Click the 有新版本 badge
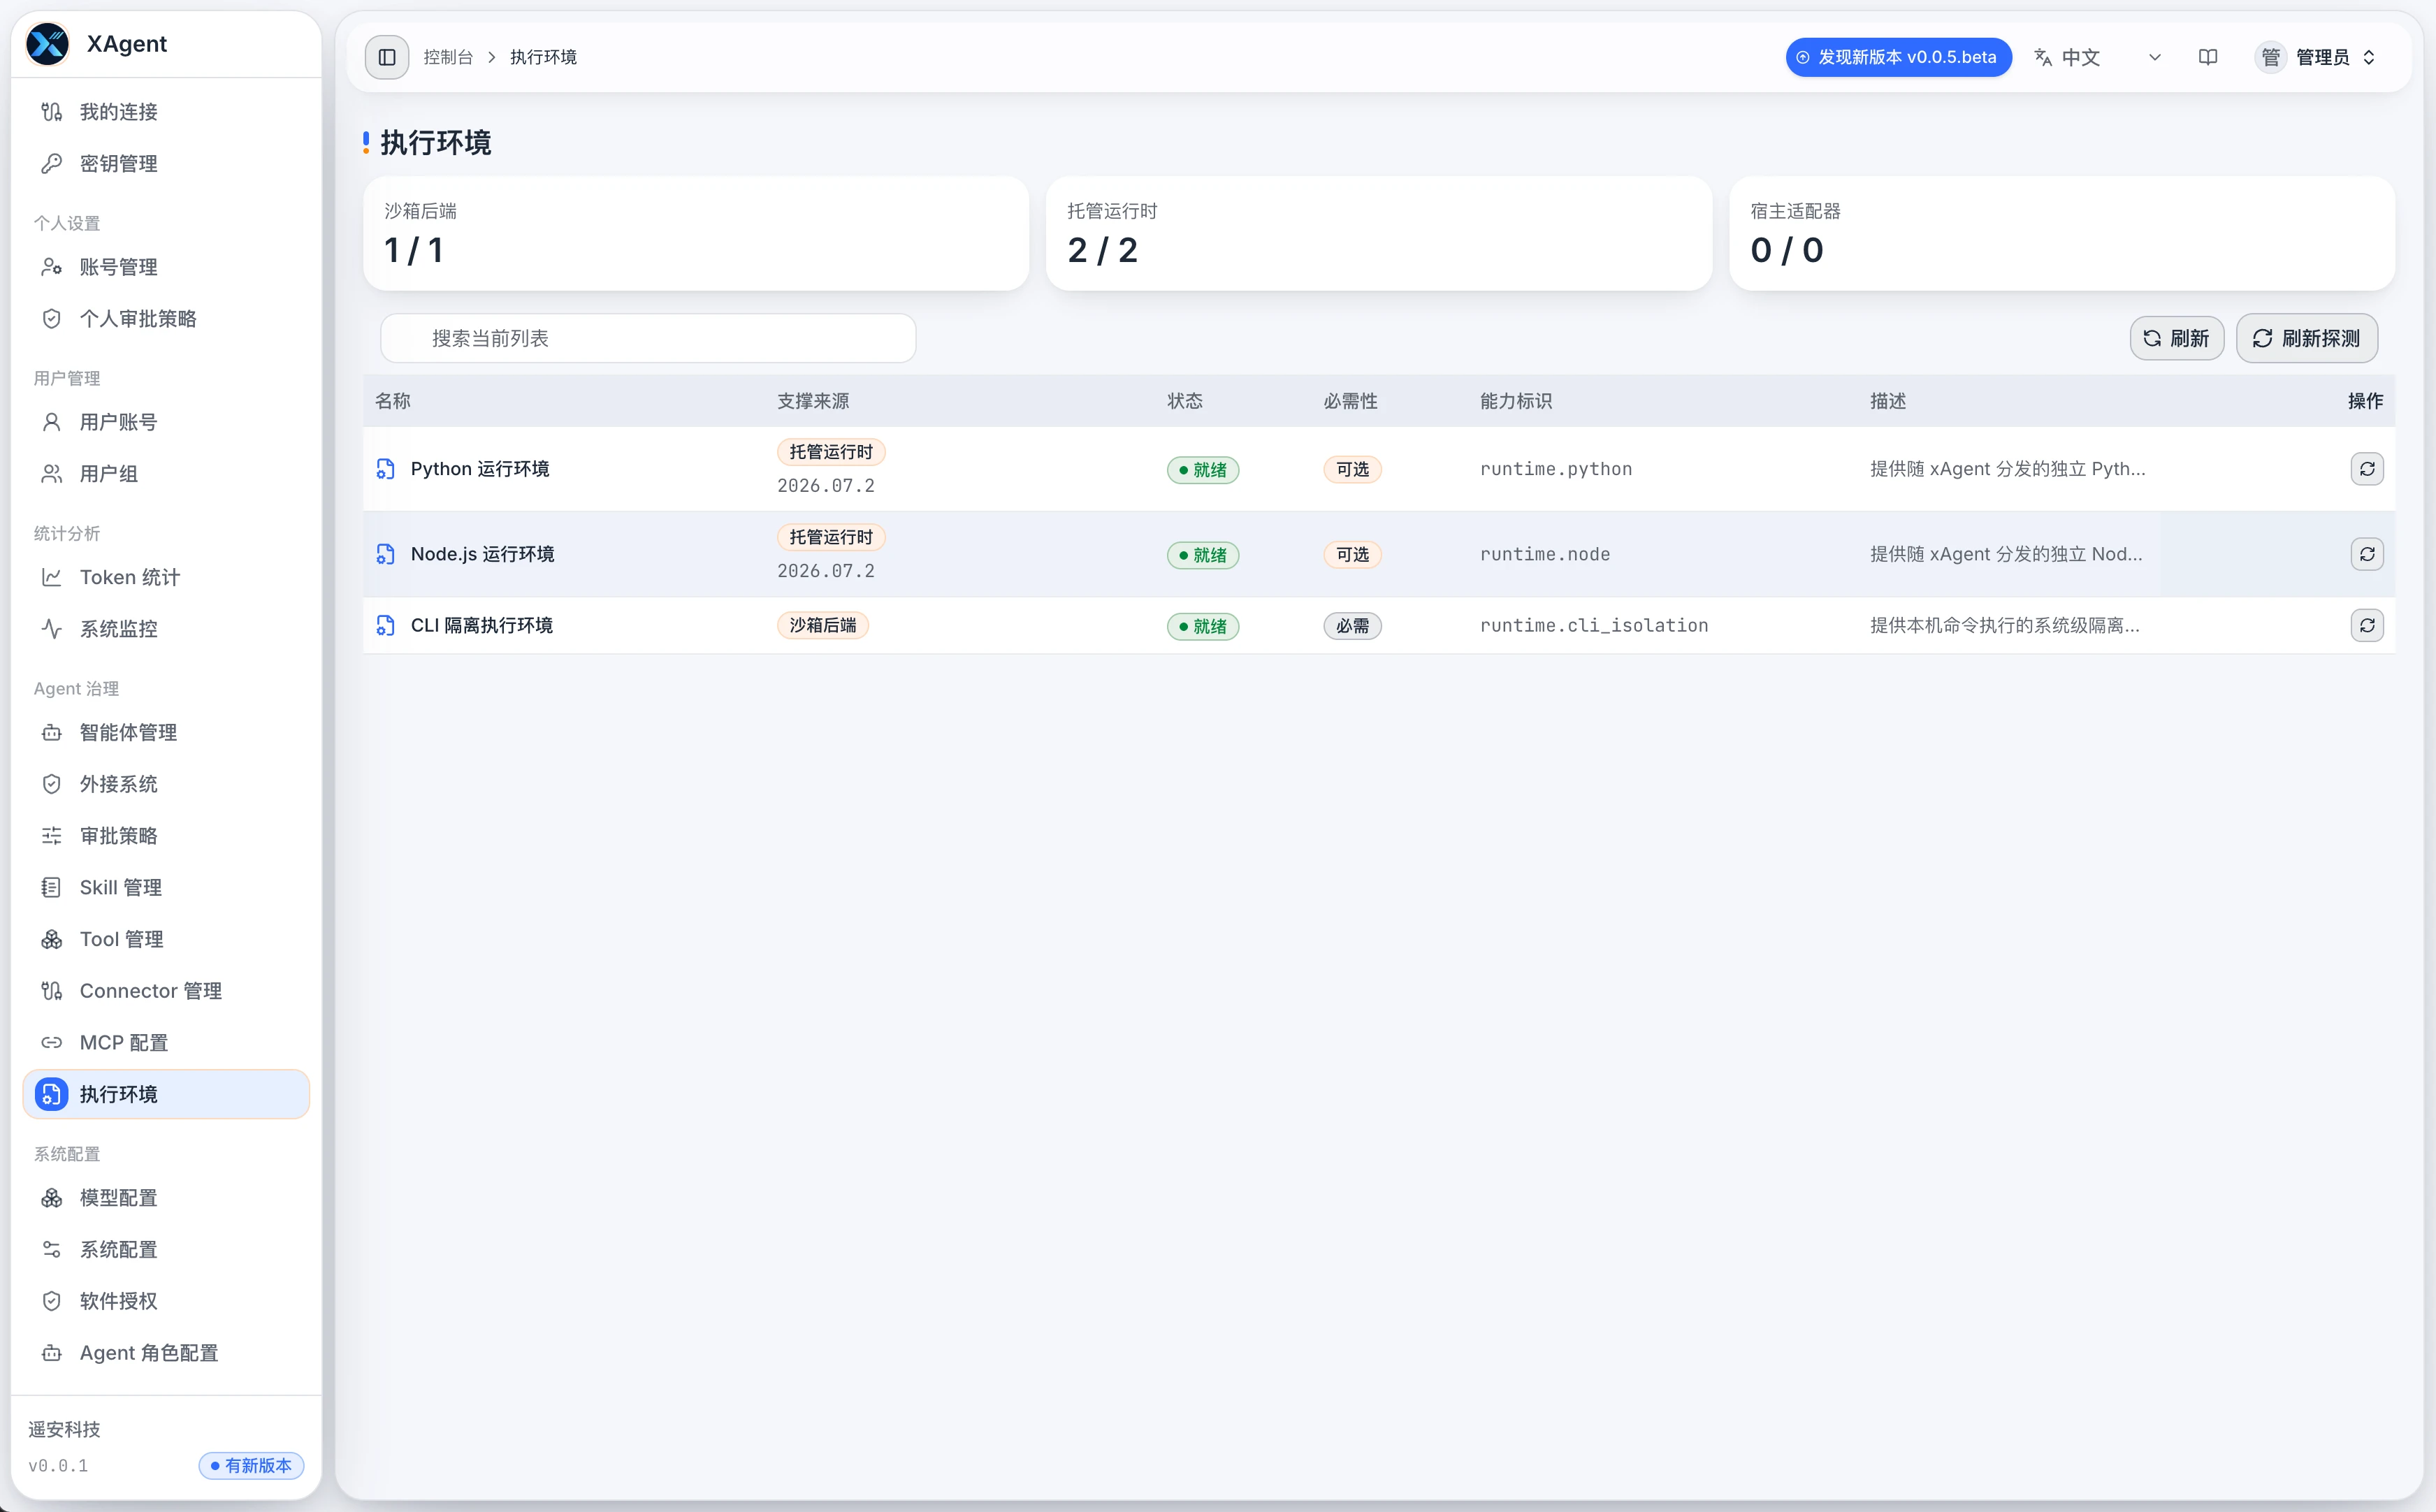The height and width of the screenshot is (1512, 2436). click(x=251, y=1465)
